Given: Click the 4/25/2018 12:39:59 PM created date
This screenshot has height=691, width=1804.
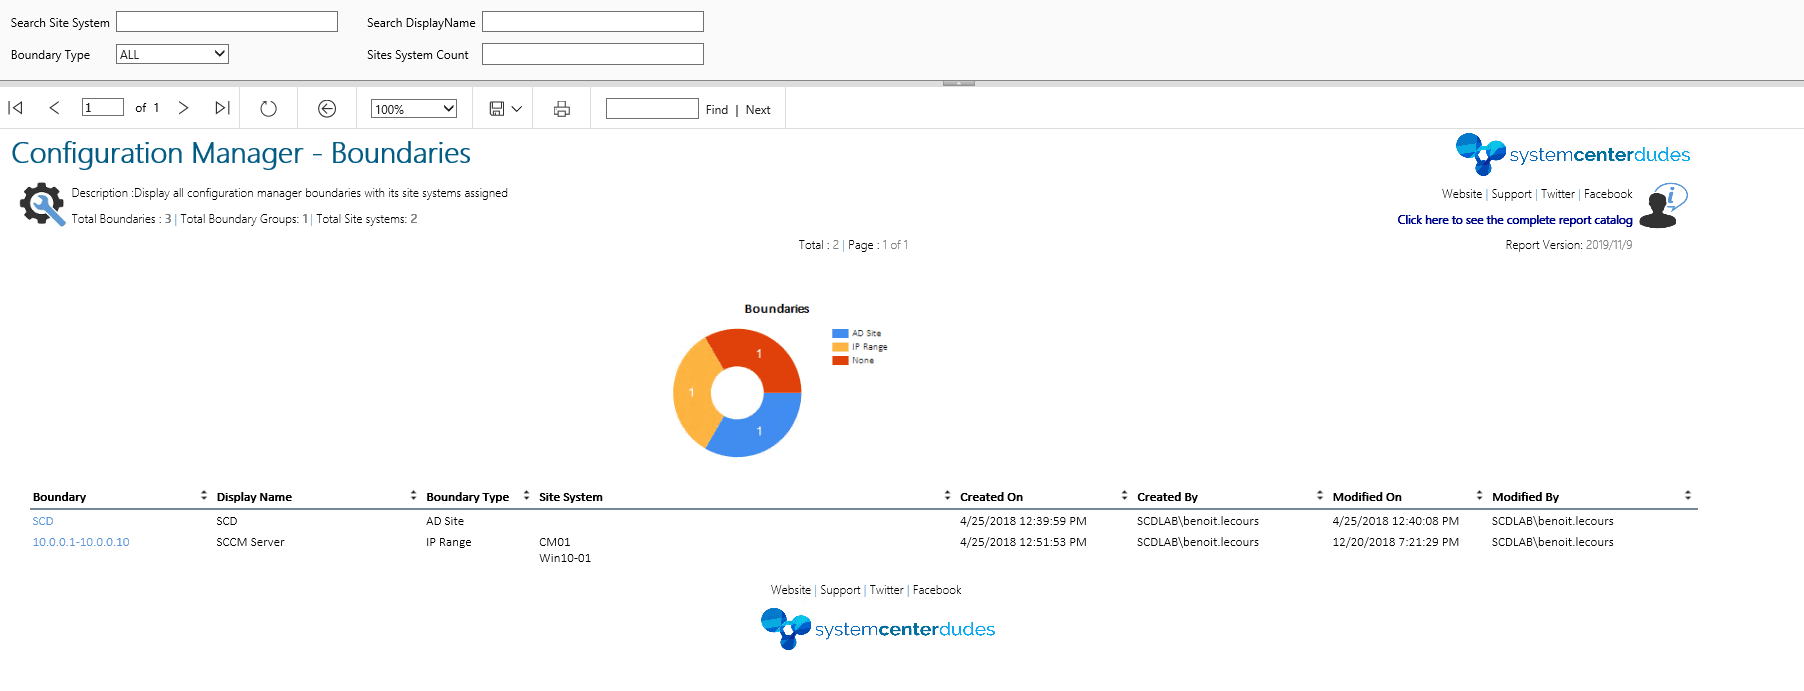Looking at the screenshot, I should tap(1023, 521).
